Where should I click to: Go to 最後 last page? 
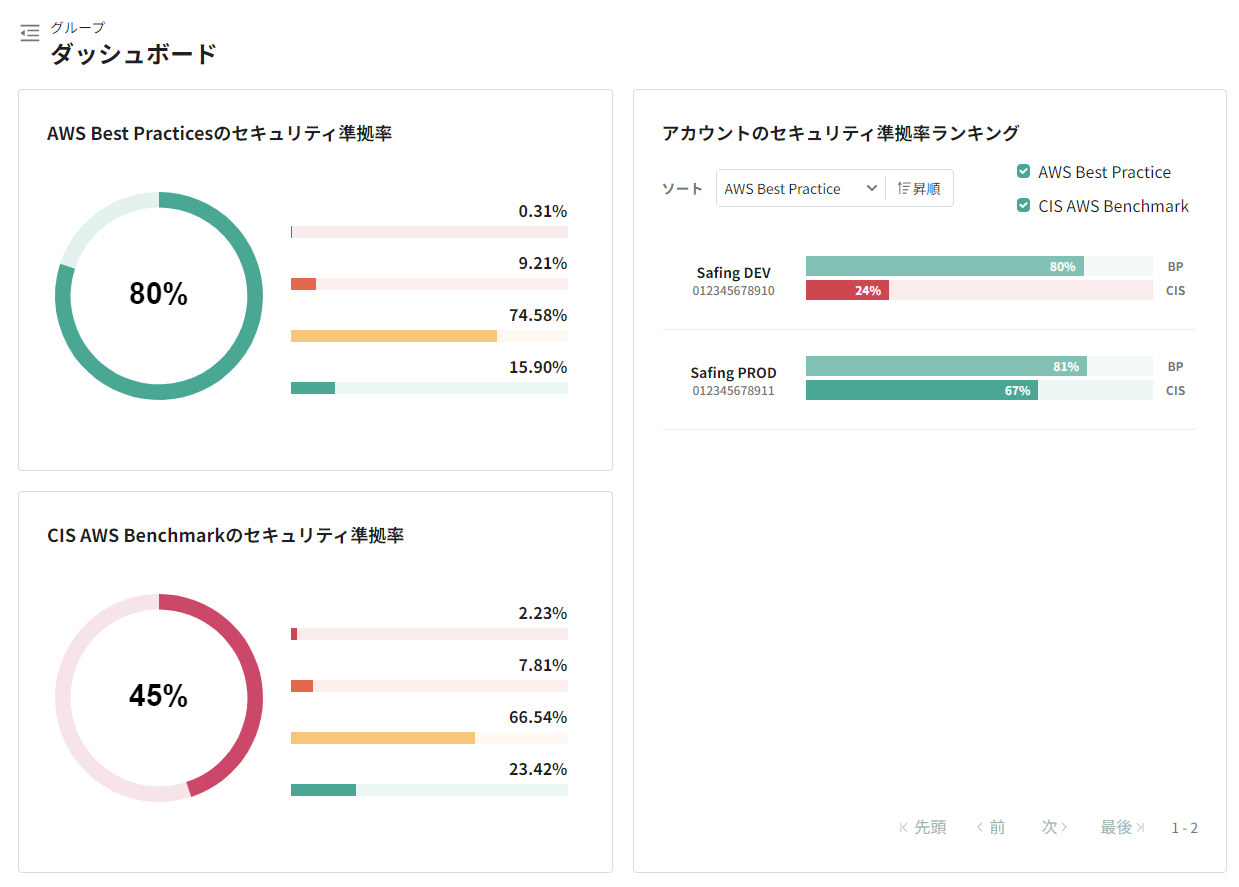coord(1123,827)
